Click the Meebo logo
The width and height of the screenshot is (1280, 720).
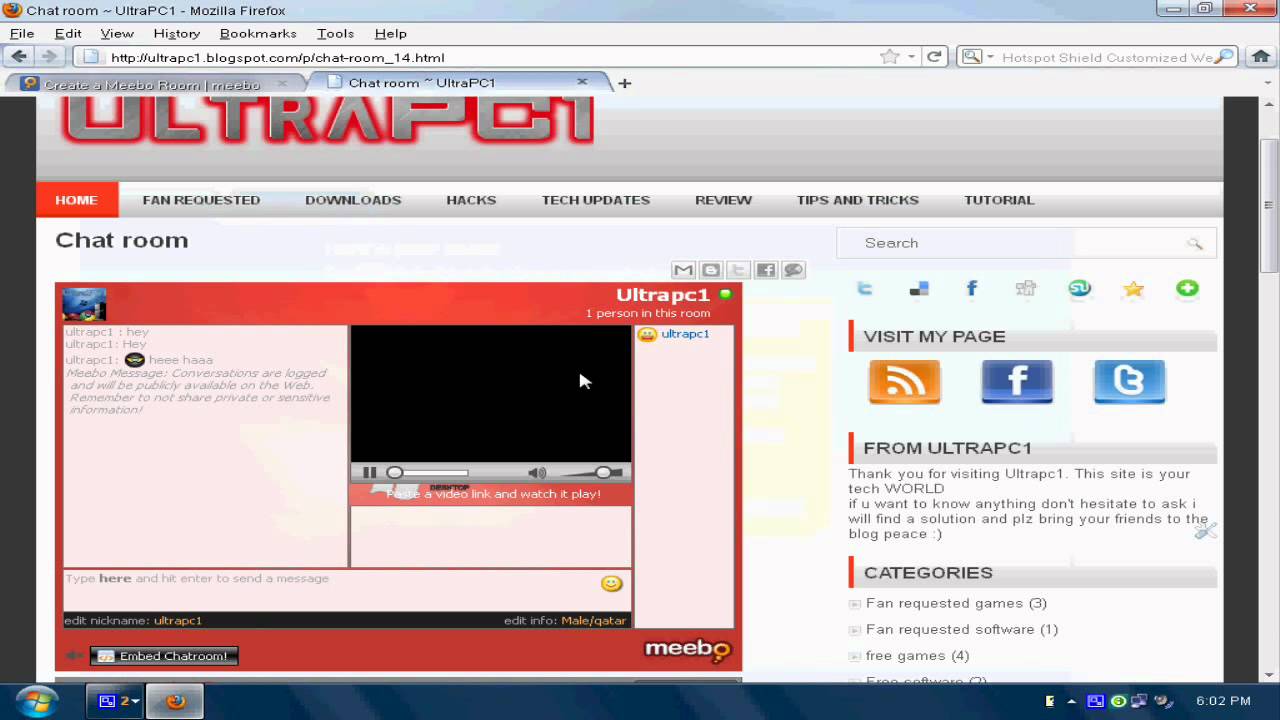688,650
